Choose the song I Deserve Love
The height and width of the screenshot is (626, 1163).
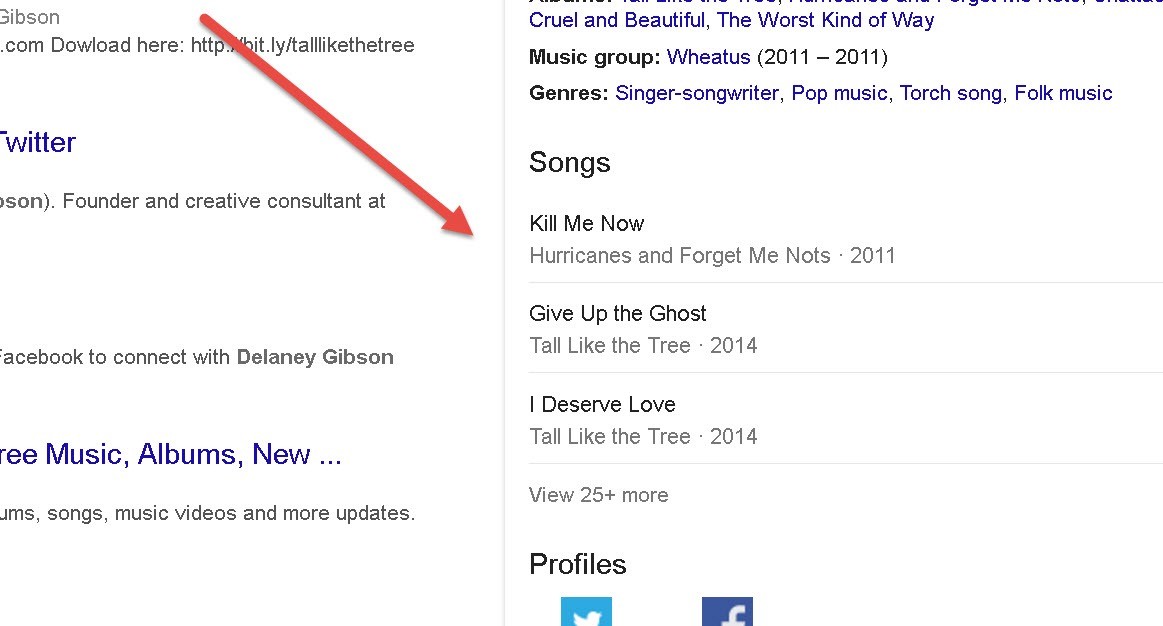click(602, 404)
